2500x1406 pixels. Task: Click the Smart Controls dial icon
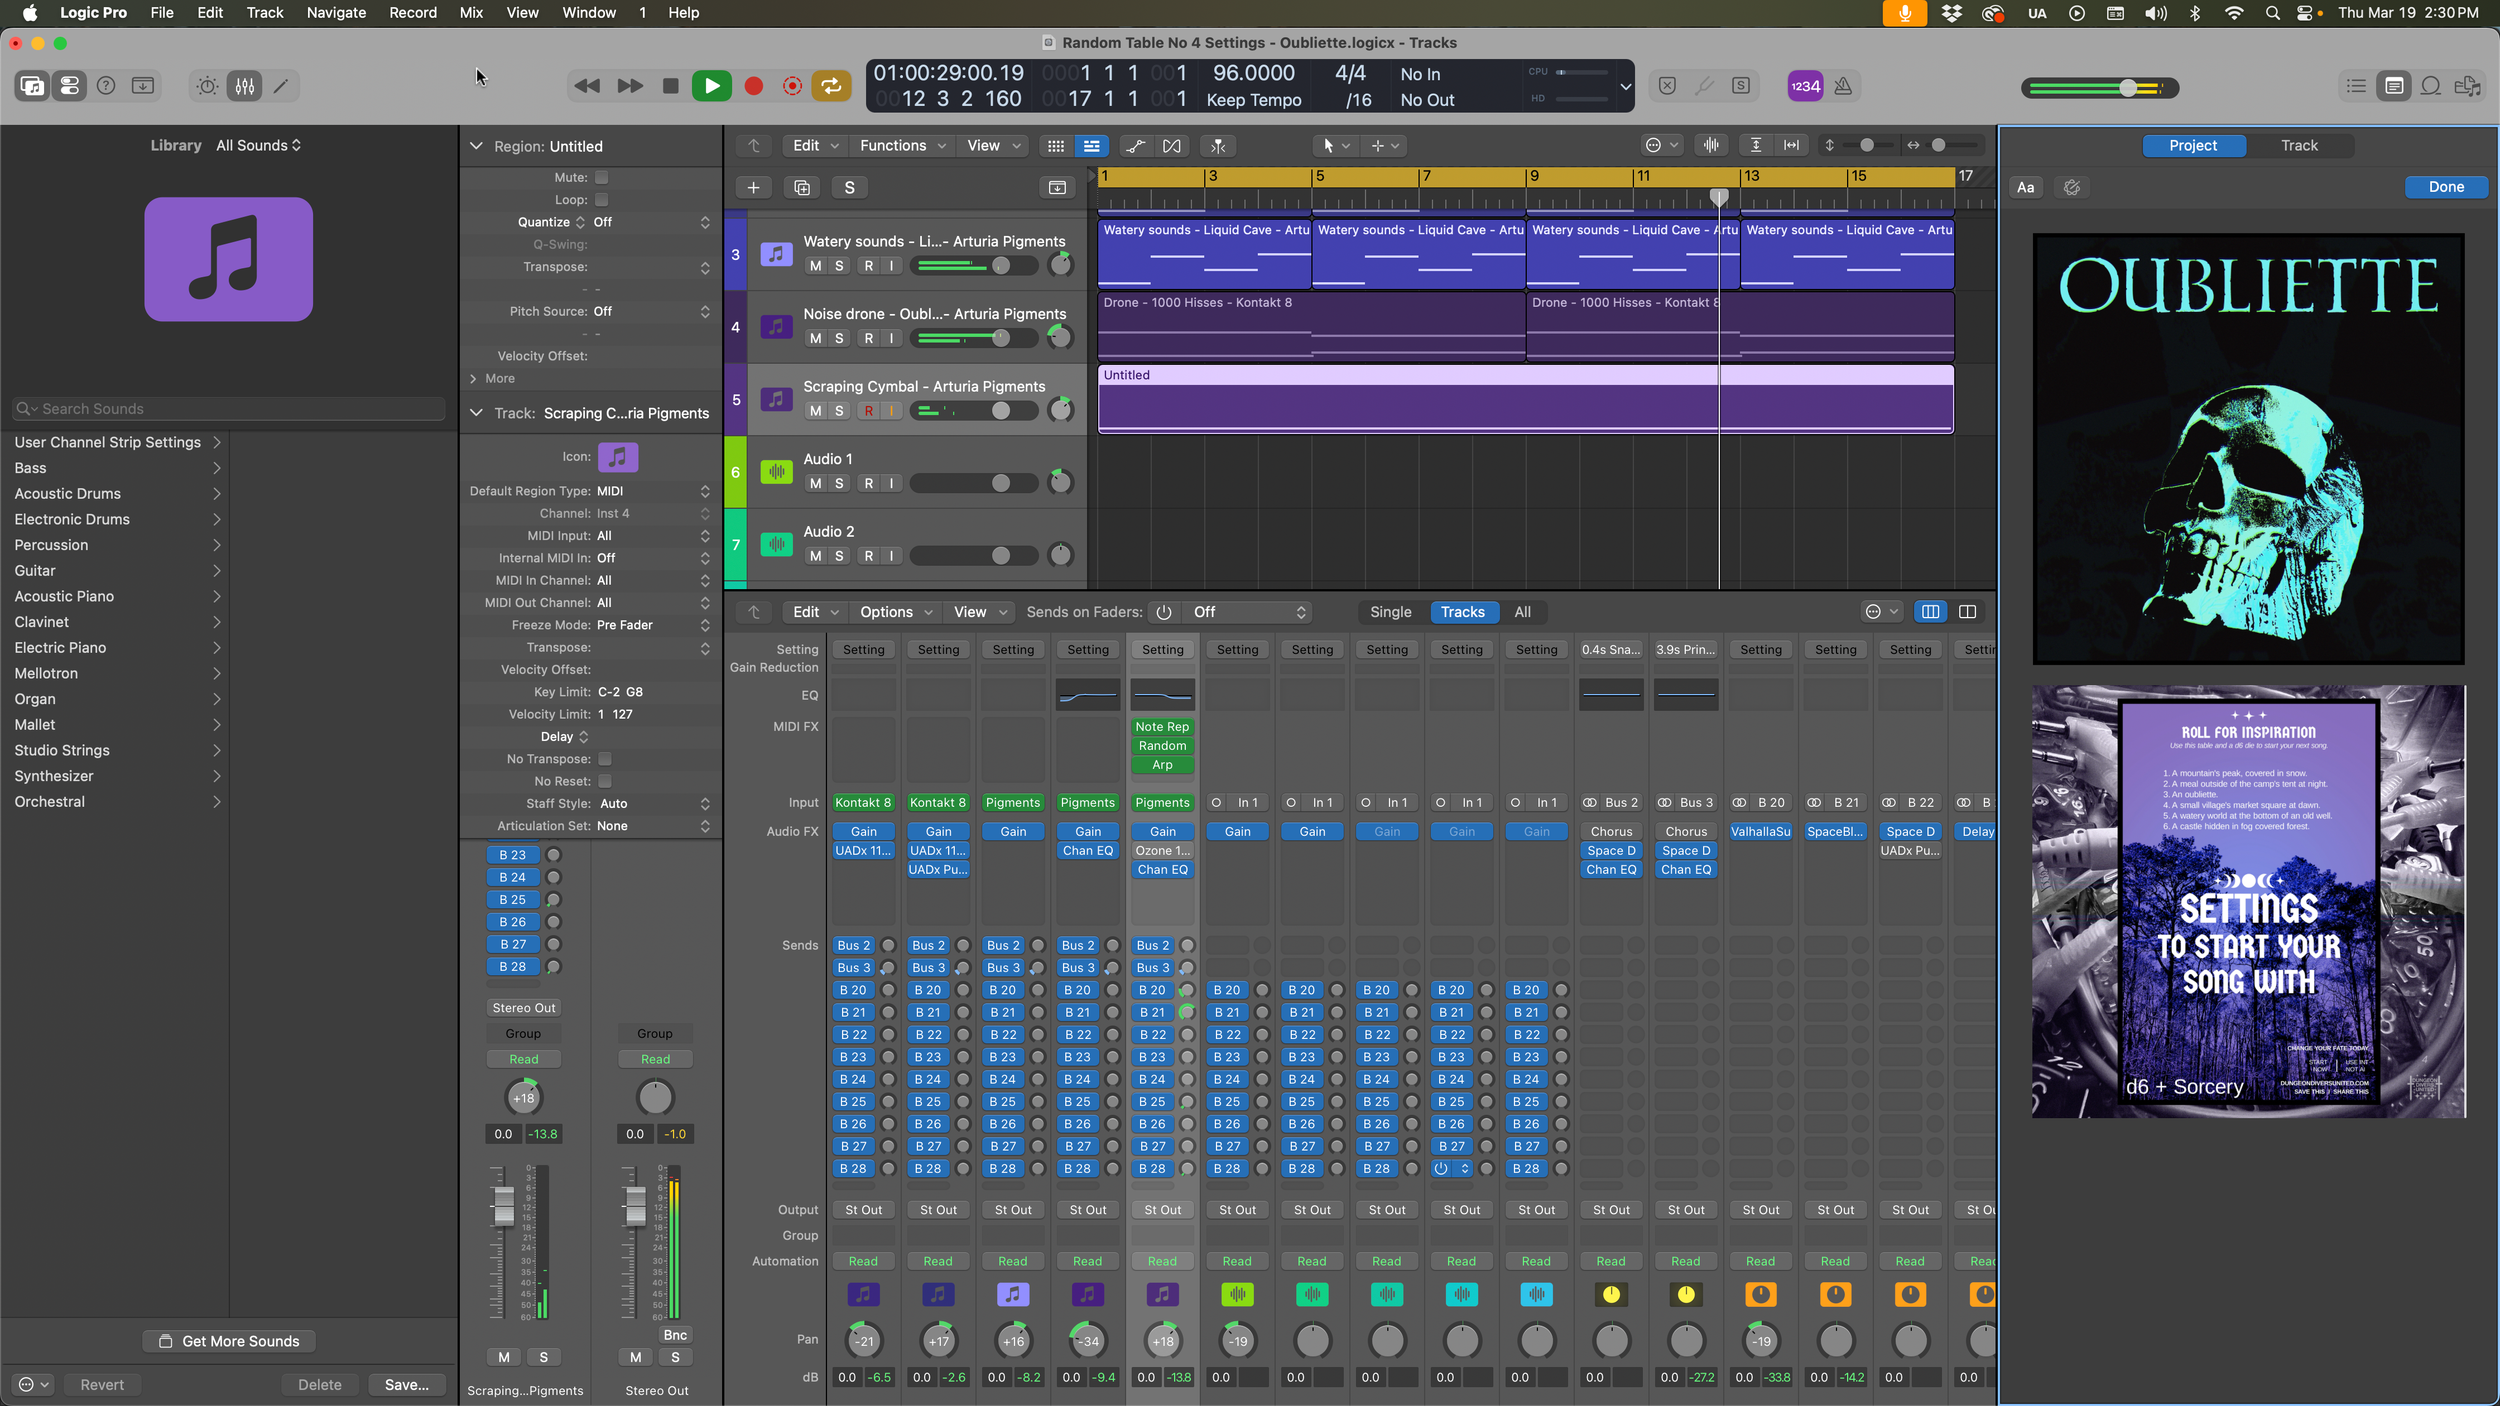click(x=207, y=86)
